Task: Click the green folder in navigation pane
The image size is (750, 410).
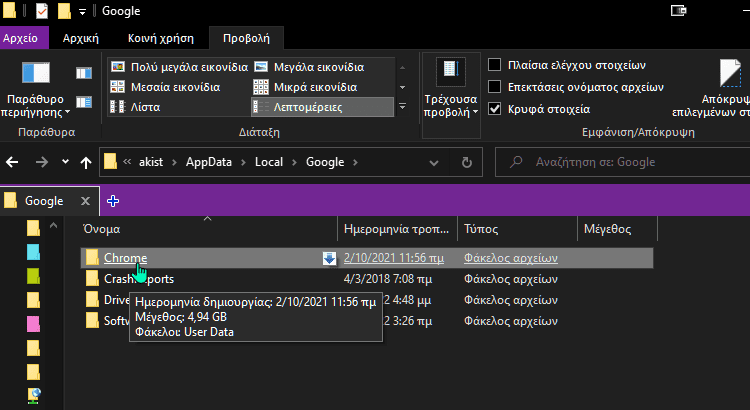Action: pyautogui.click(x=33, y=276)
